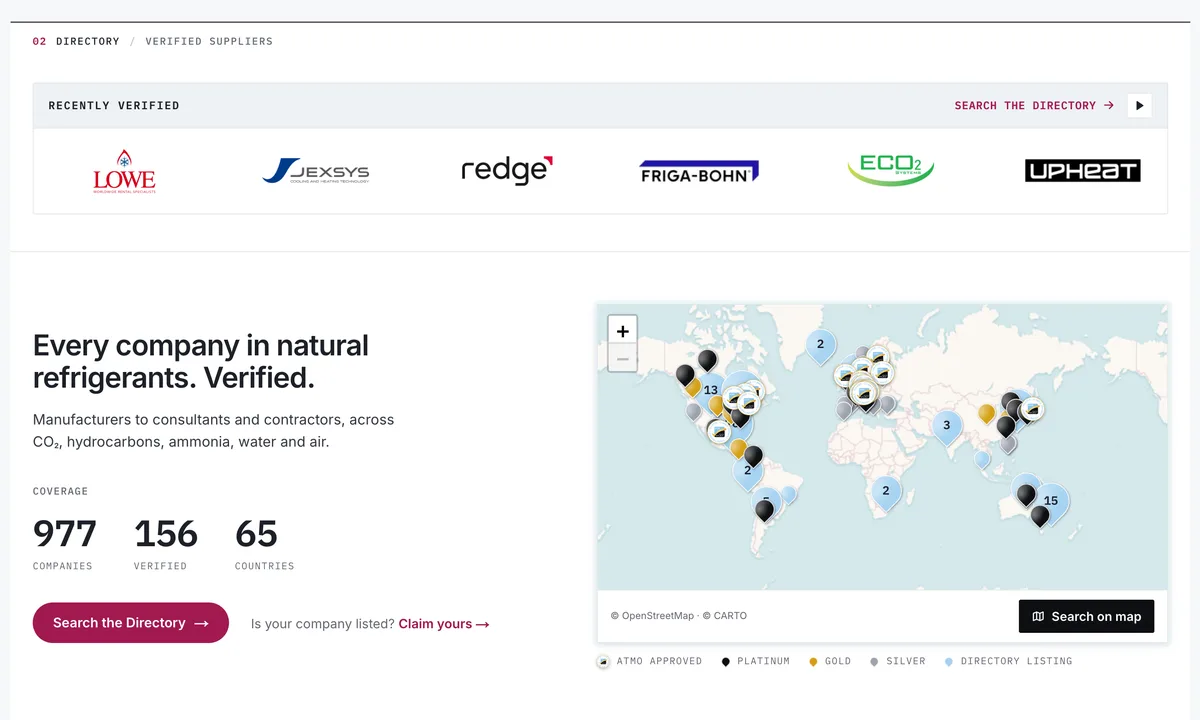Image resolution: width=1200 pixels, height=720 pixels.
Task: Click the red Search the Directory button
Action: pyautogui.click(x=131, y=623)
